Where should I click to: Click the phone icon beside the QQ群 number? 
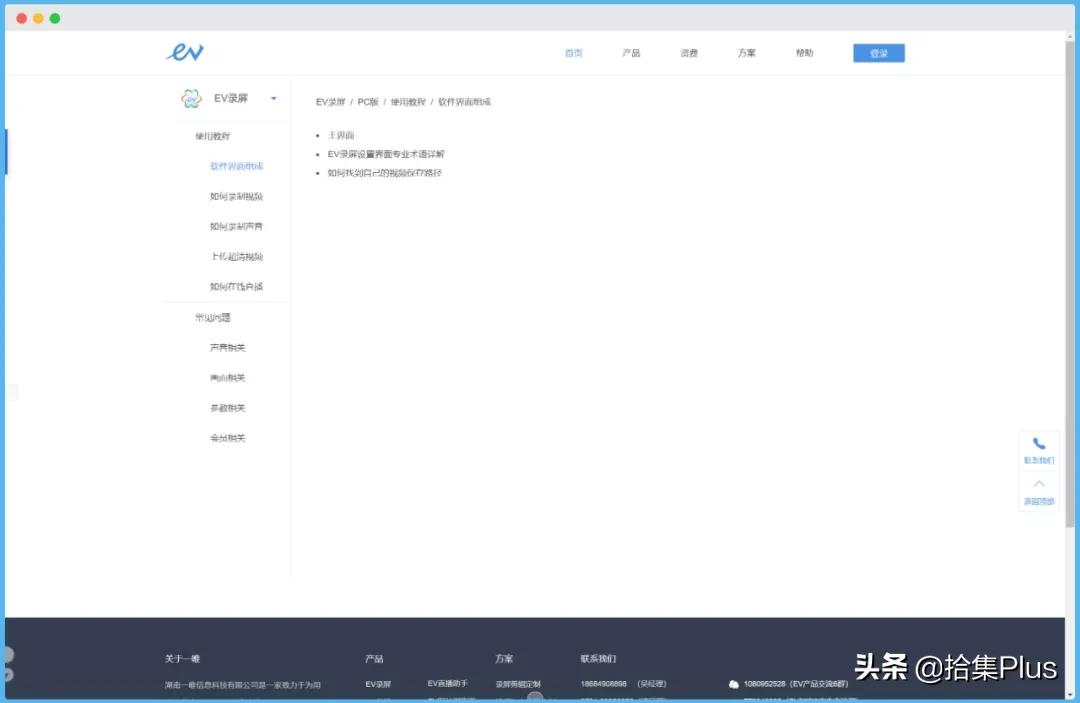pyautogui.click(x=734, y=684)
